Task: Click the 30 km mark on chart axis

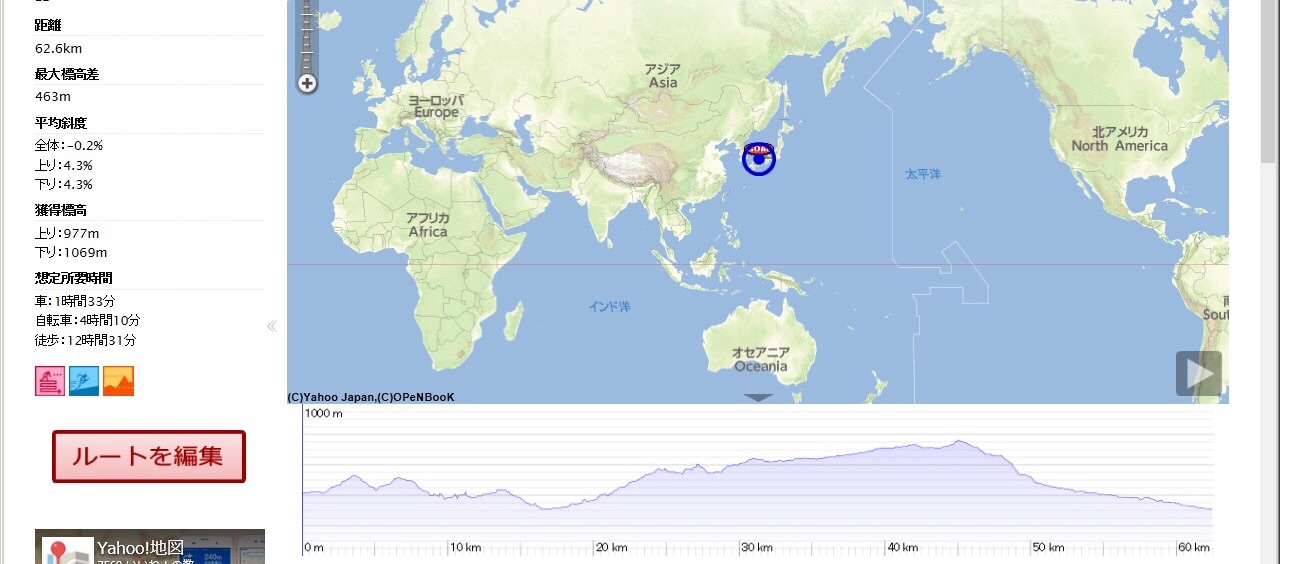Action: point(756,548)
